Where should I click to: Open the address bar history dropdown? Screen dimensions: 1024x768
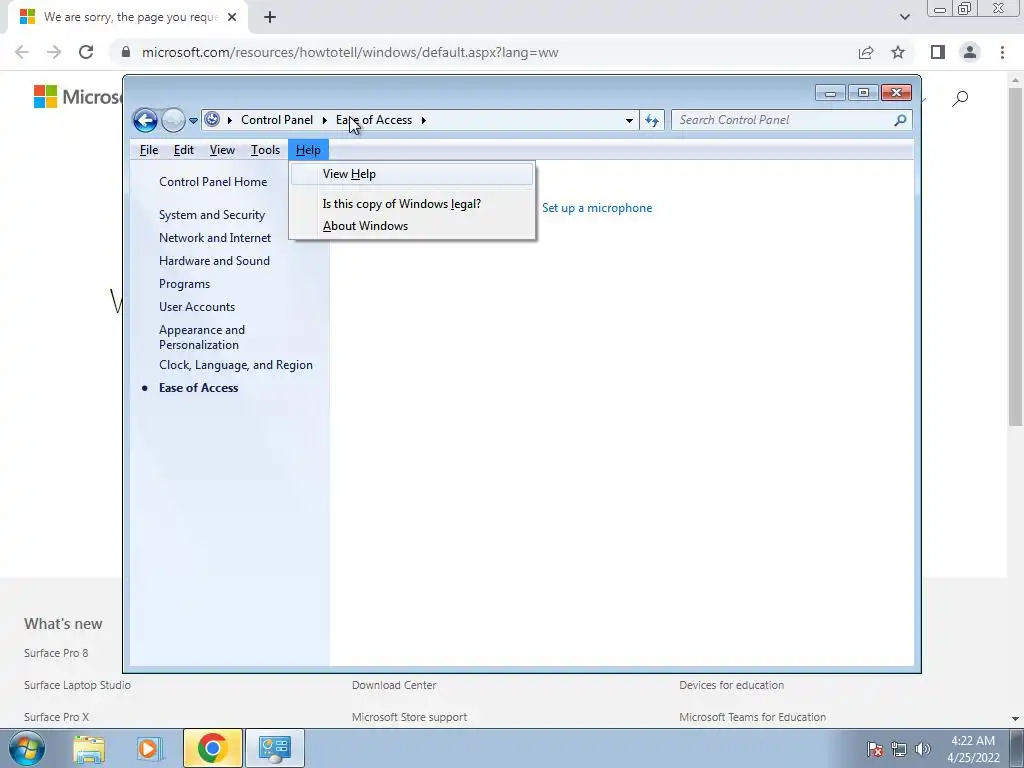click(x=629, y=120)
